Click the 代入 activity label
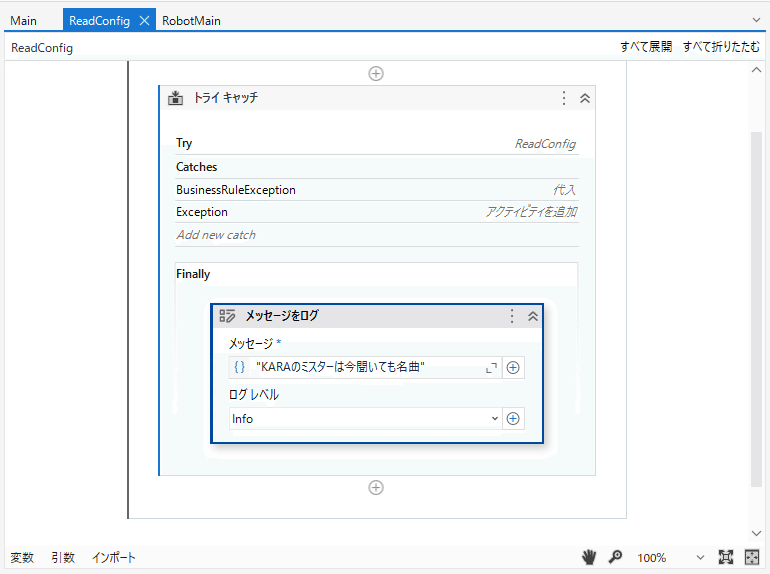 tap(564, 190)
